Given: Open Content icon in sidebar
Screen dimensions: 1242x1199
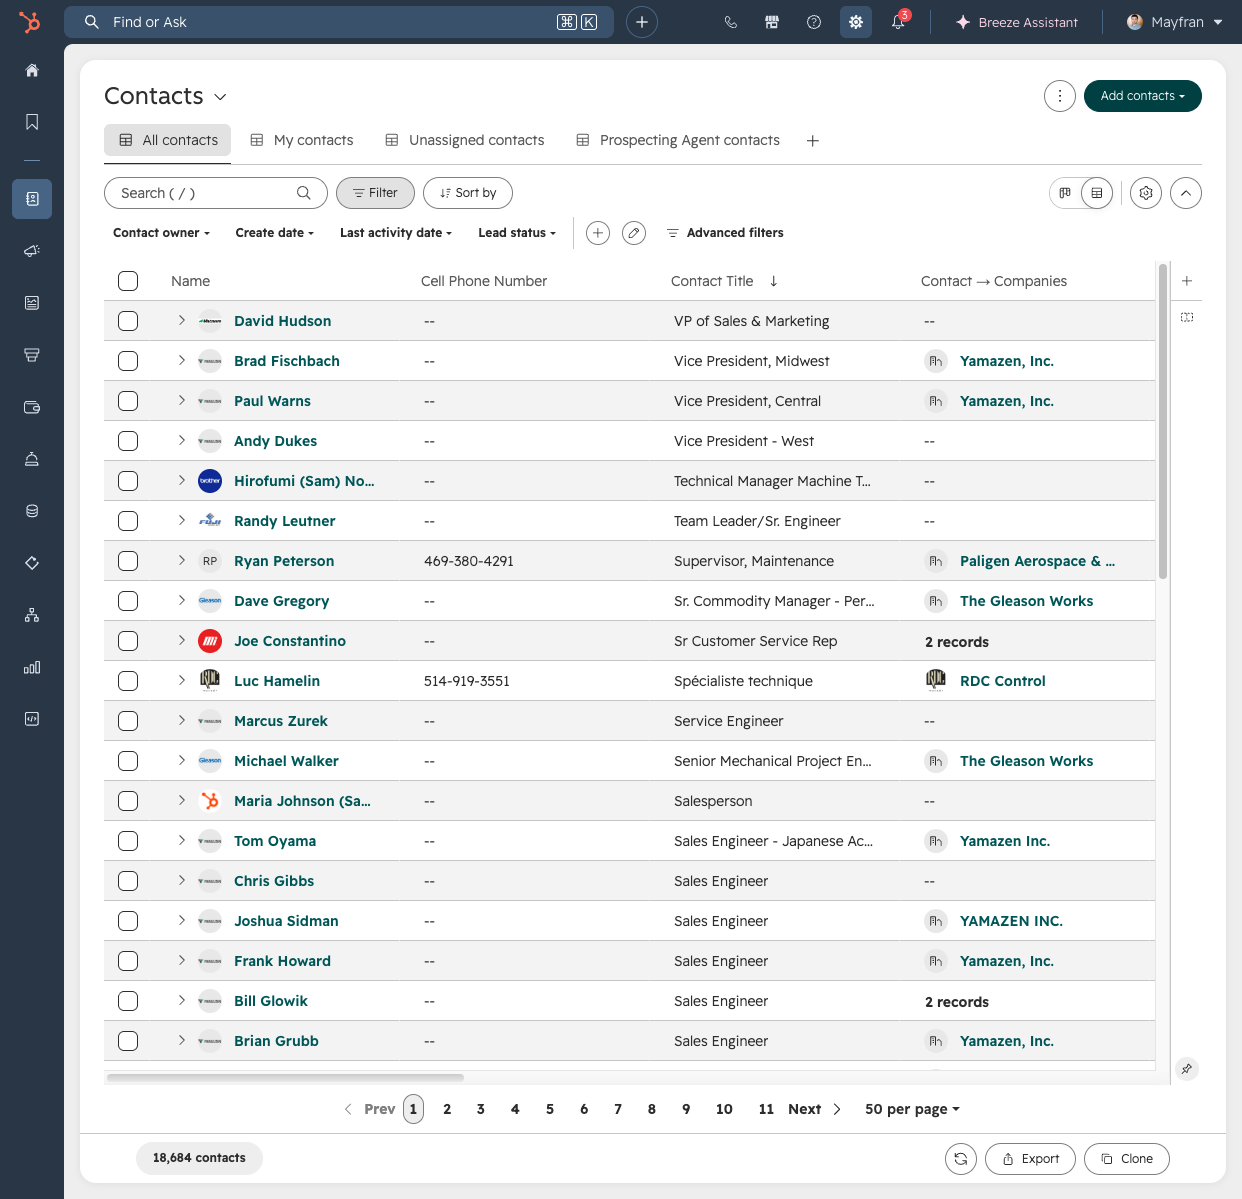Looking at the screenshot, I should (x=32, y=303).
